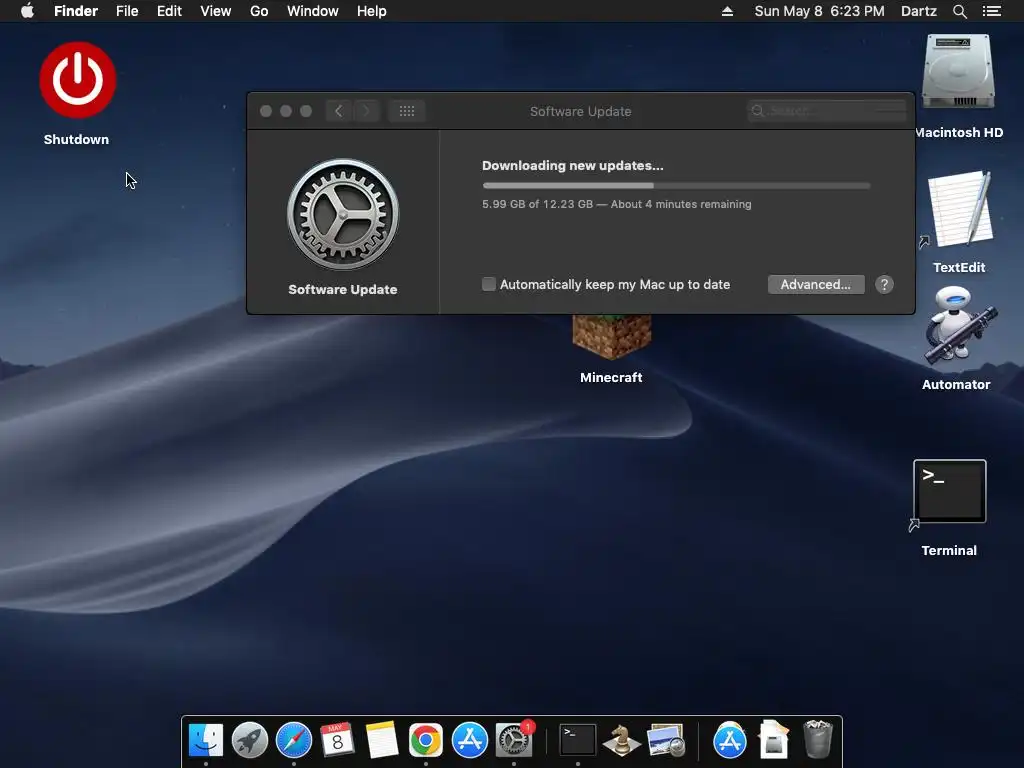The height and width of the screenshot is (768, 1024).
Task: Launch Chess from the Dock
Action: tap(621, 741)
